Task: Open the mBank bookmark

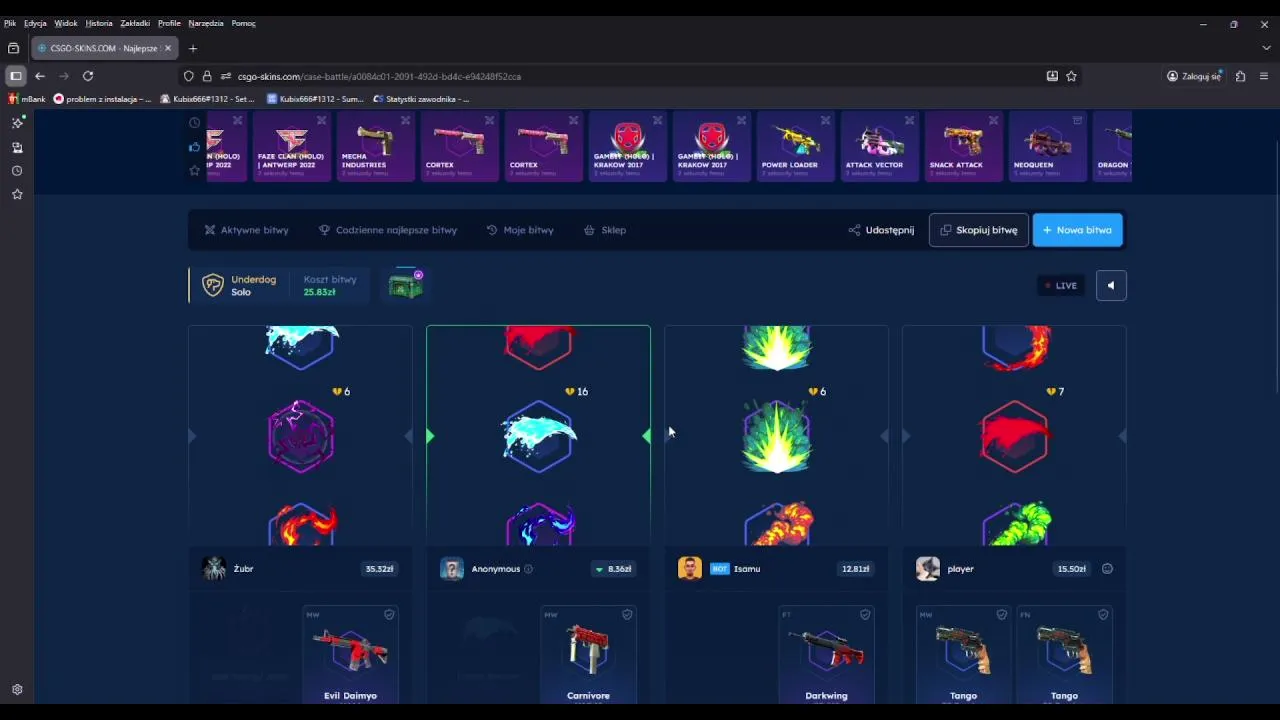Action: (27, 99)
